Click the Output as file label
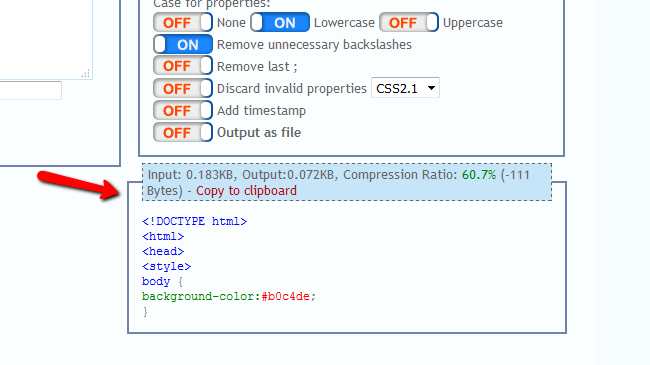This screenshot has width=650, height=365. (259, 133)
